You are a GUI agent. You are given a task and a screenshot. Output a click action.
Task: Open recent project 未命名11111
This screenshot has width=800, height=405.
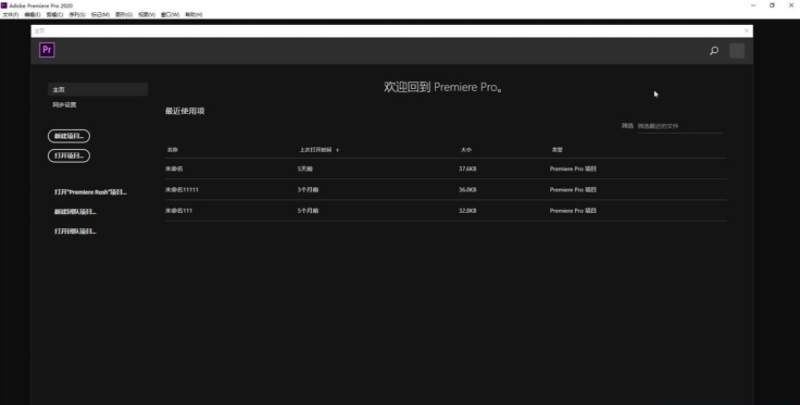tap(183, 189)
